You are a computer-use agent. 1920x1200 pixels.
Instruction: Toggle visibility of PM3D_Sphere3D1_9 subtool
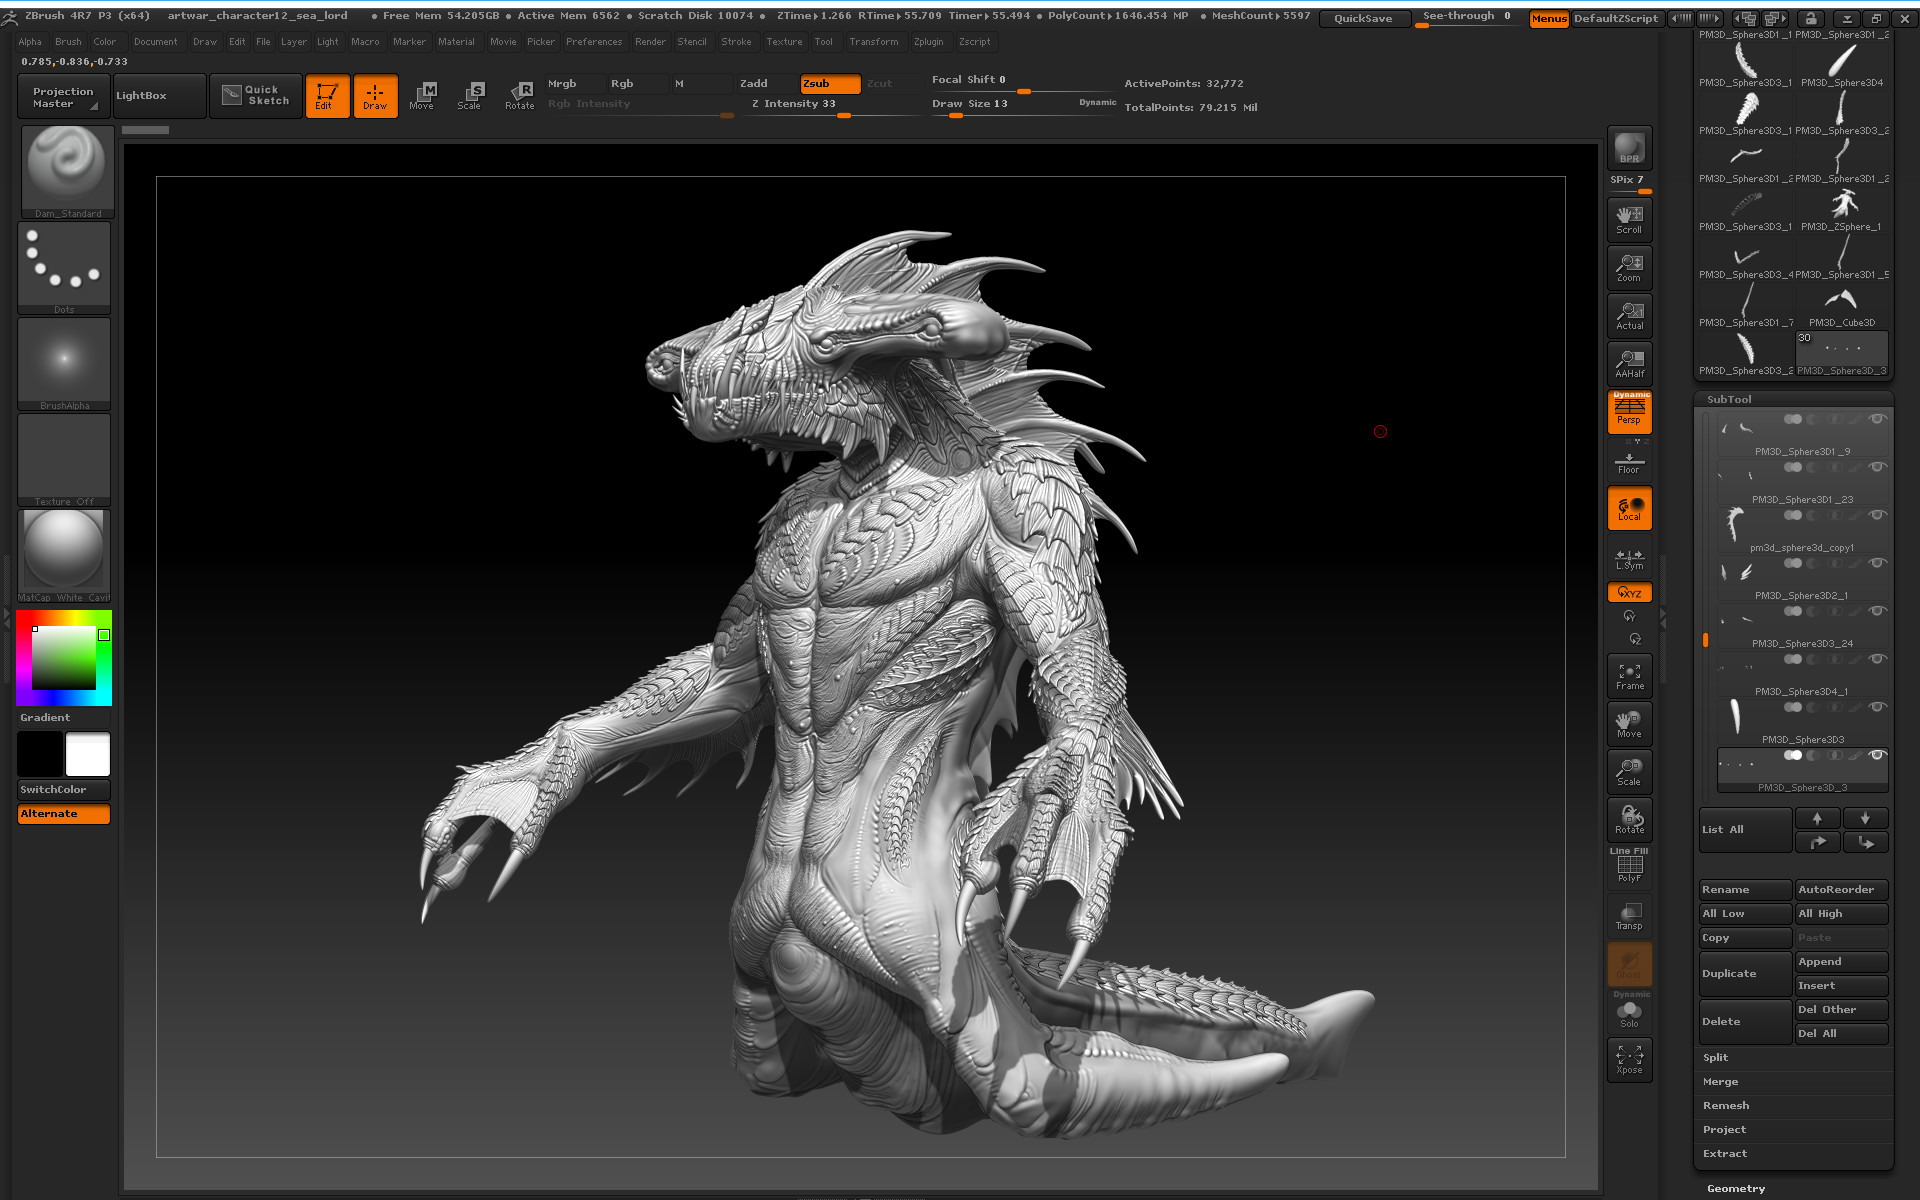point(1877,419)
